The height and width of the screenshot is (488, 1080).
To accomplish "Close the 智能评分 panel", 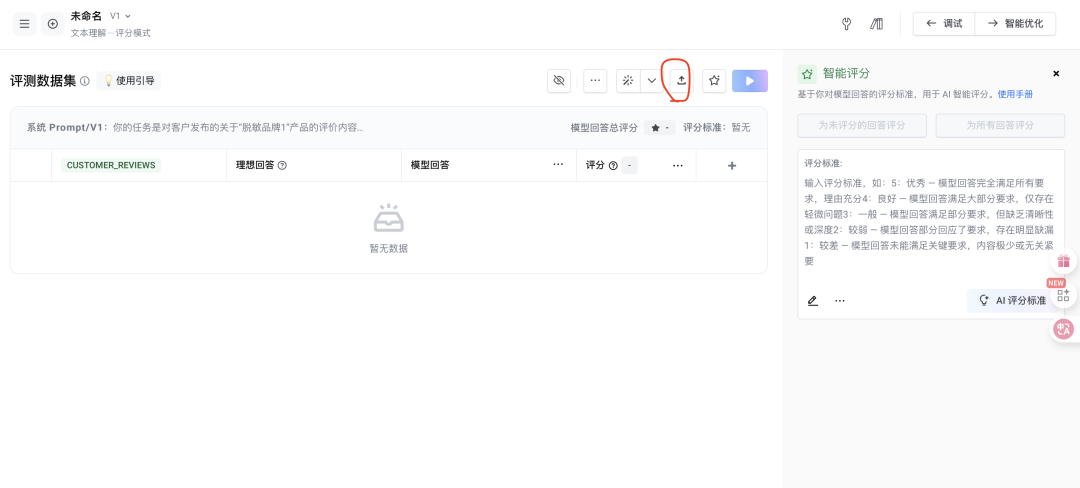I will click(1057, 74).
